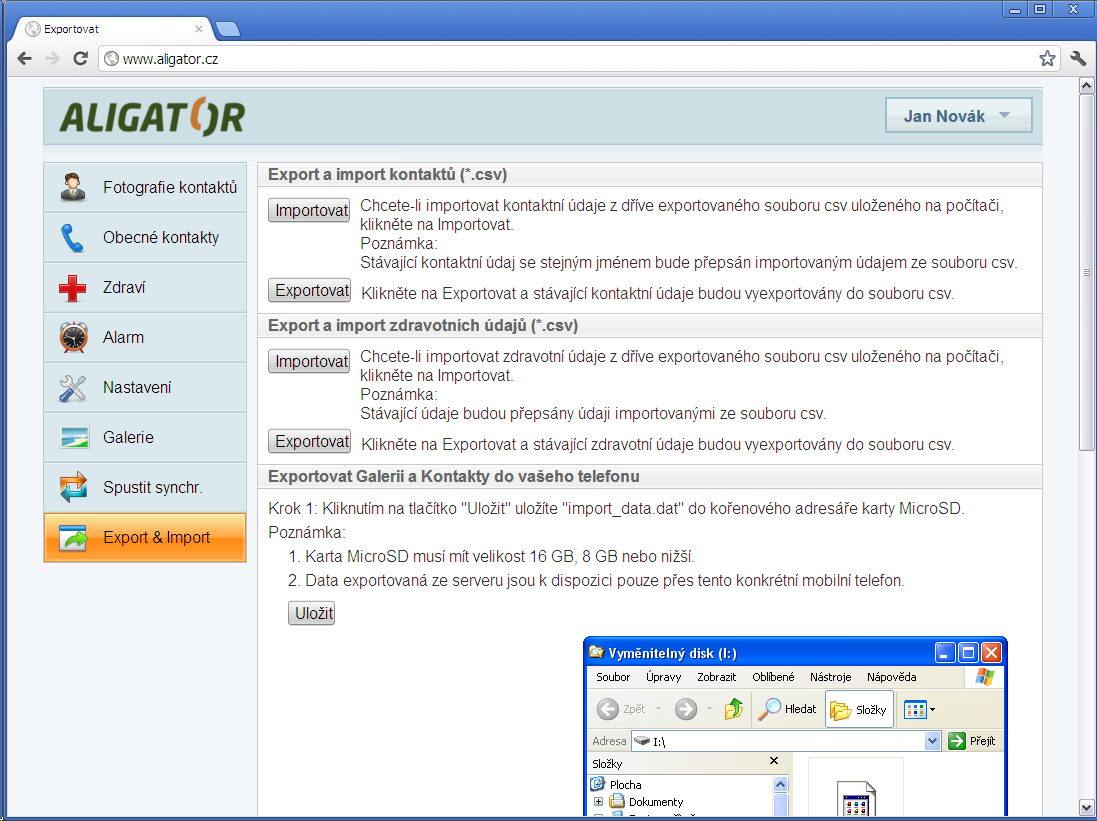The image size is (1097, 821).
Task: Close the Složky pane with X
Action: point(774,761)
